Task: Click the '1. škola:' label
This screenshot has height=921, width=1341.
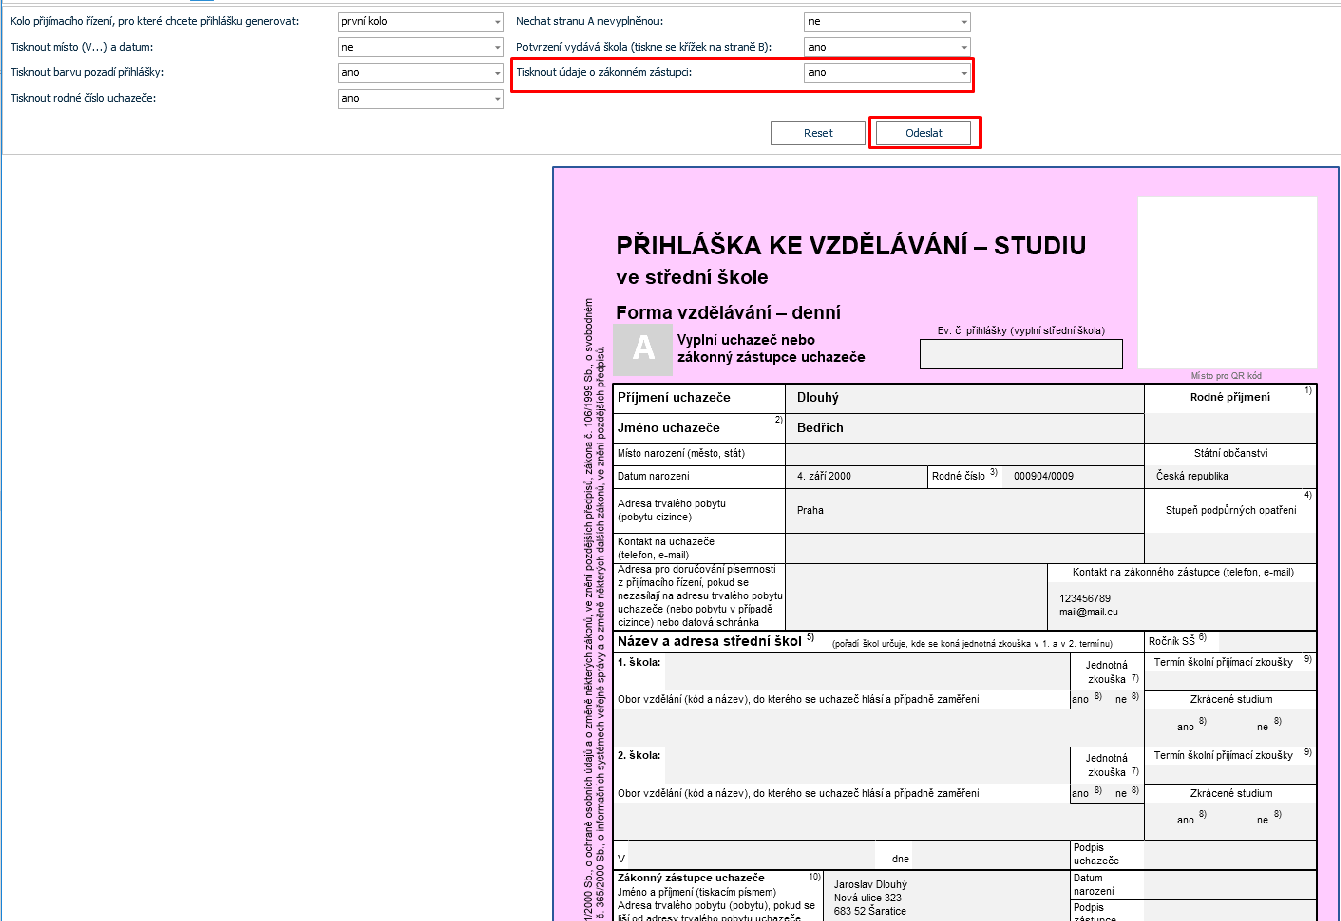Action: [x=639, y=662]
